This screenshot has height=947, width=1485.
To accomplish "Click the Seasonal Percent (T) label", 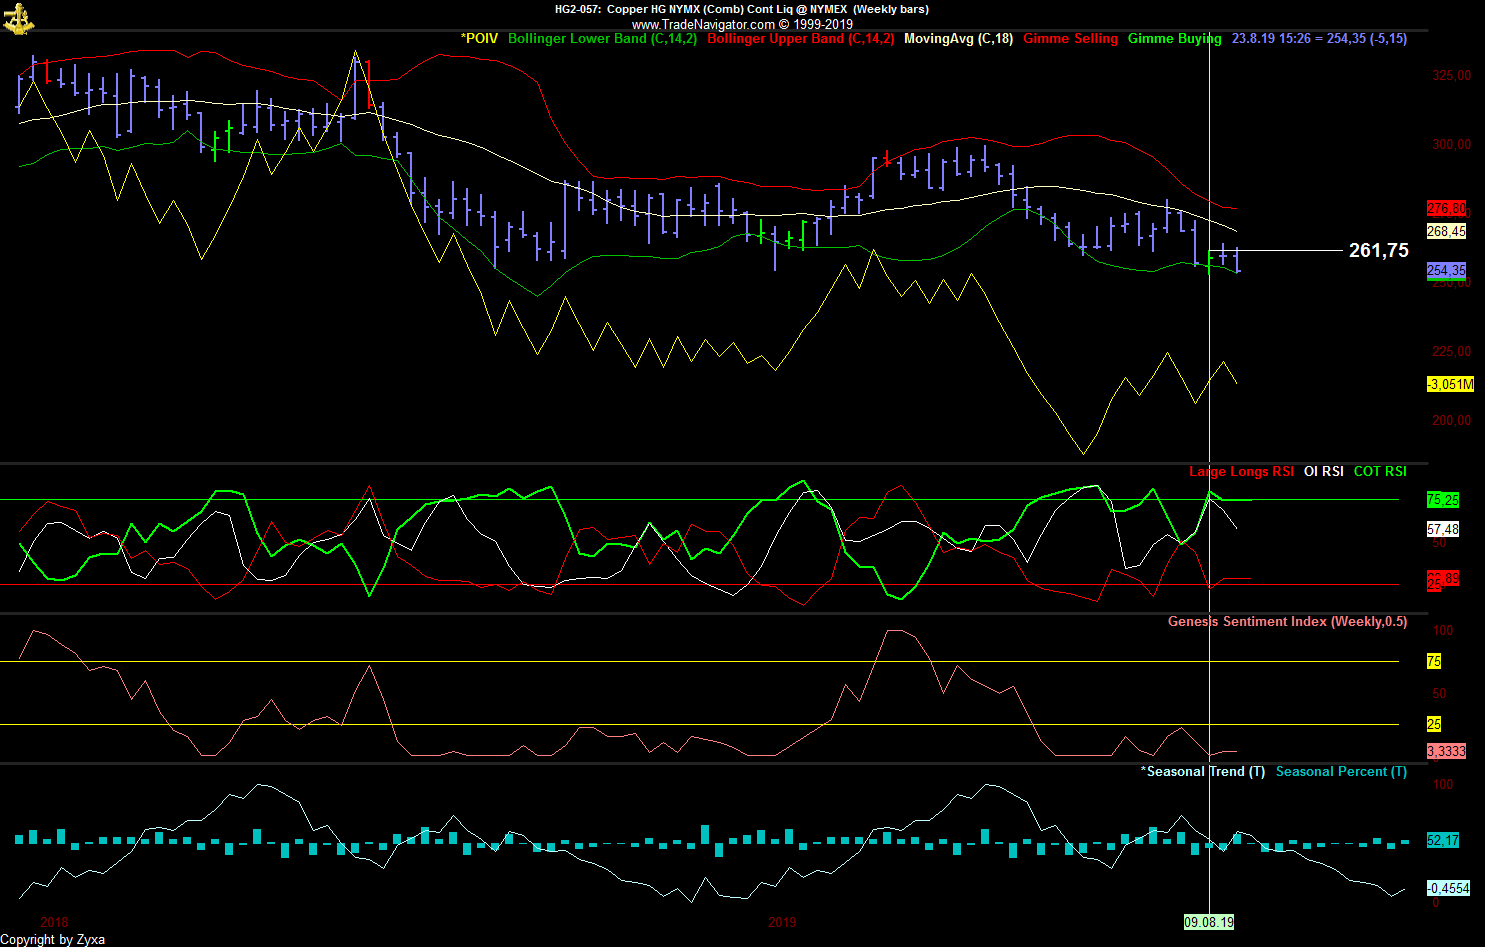I will tap(1341, 771).
